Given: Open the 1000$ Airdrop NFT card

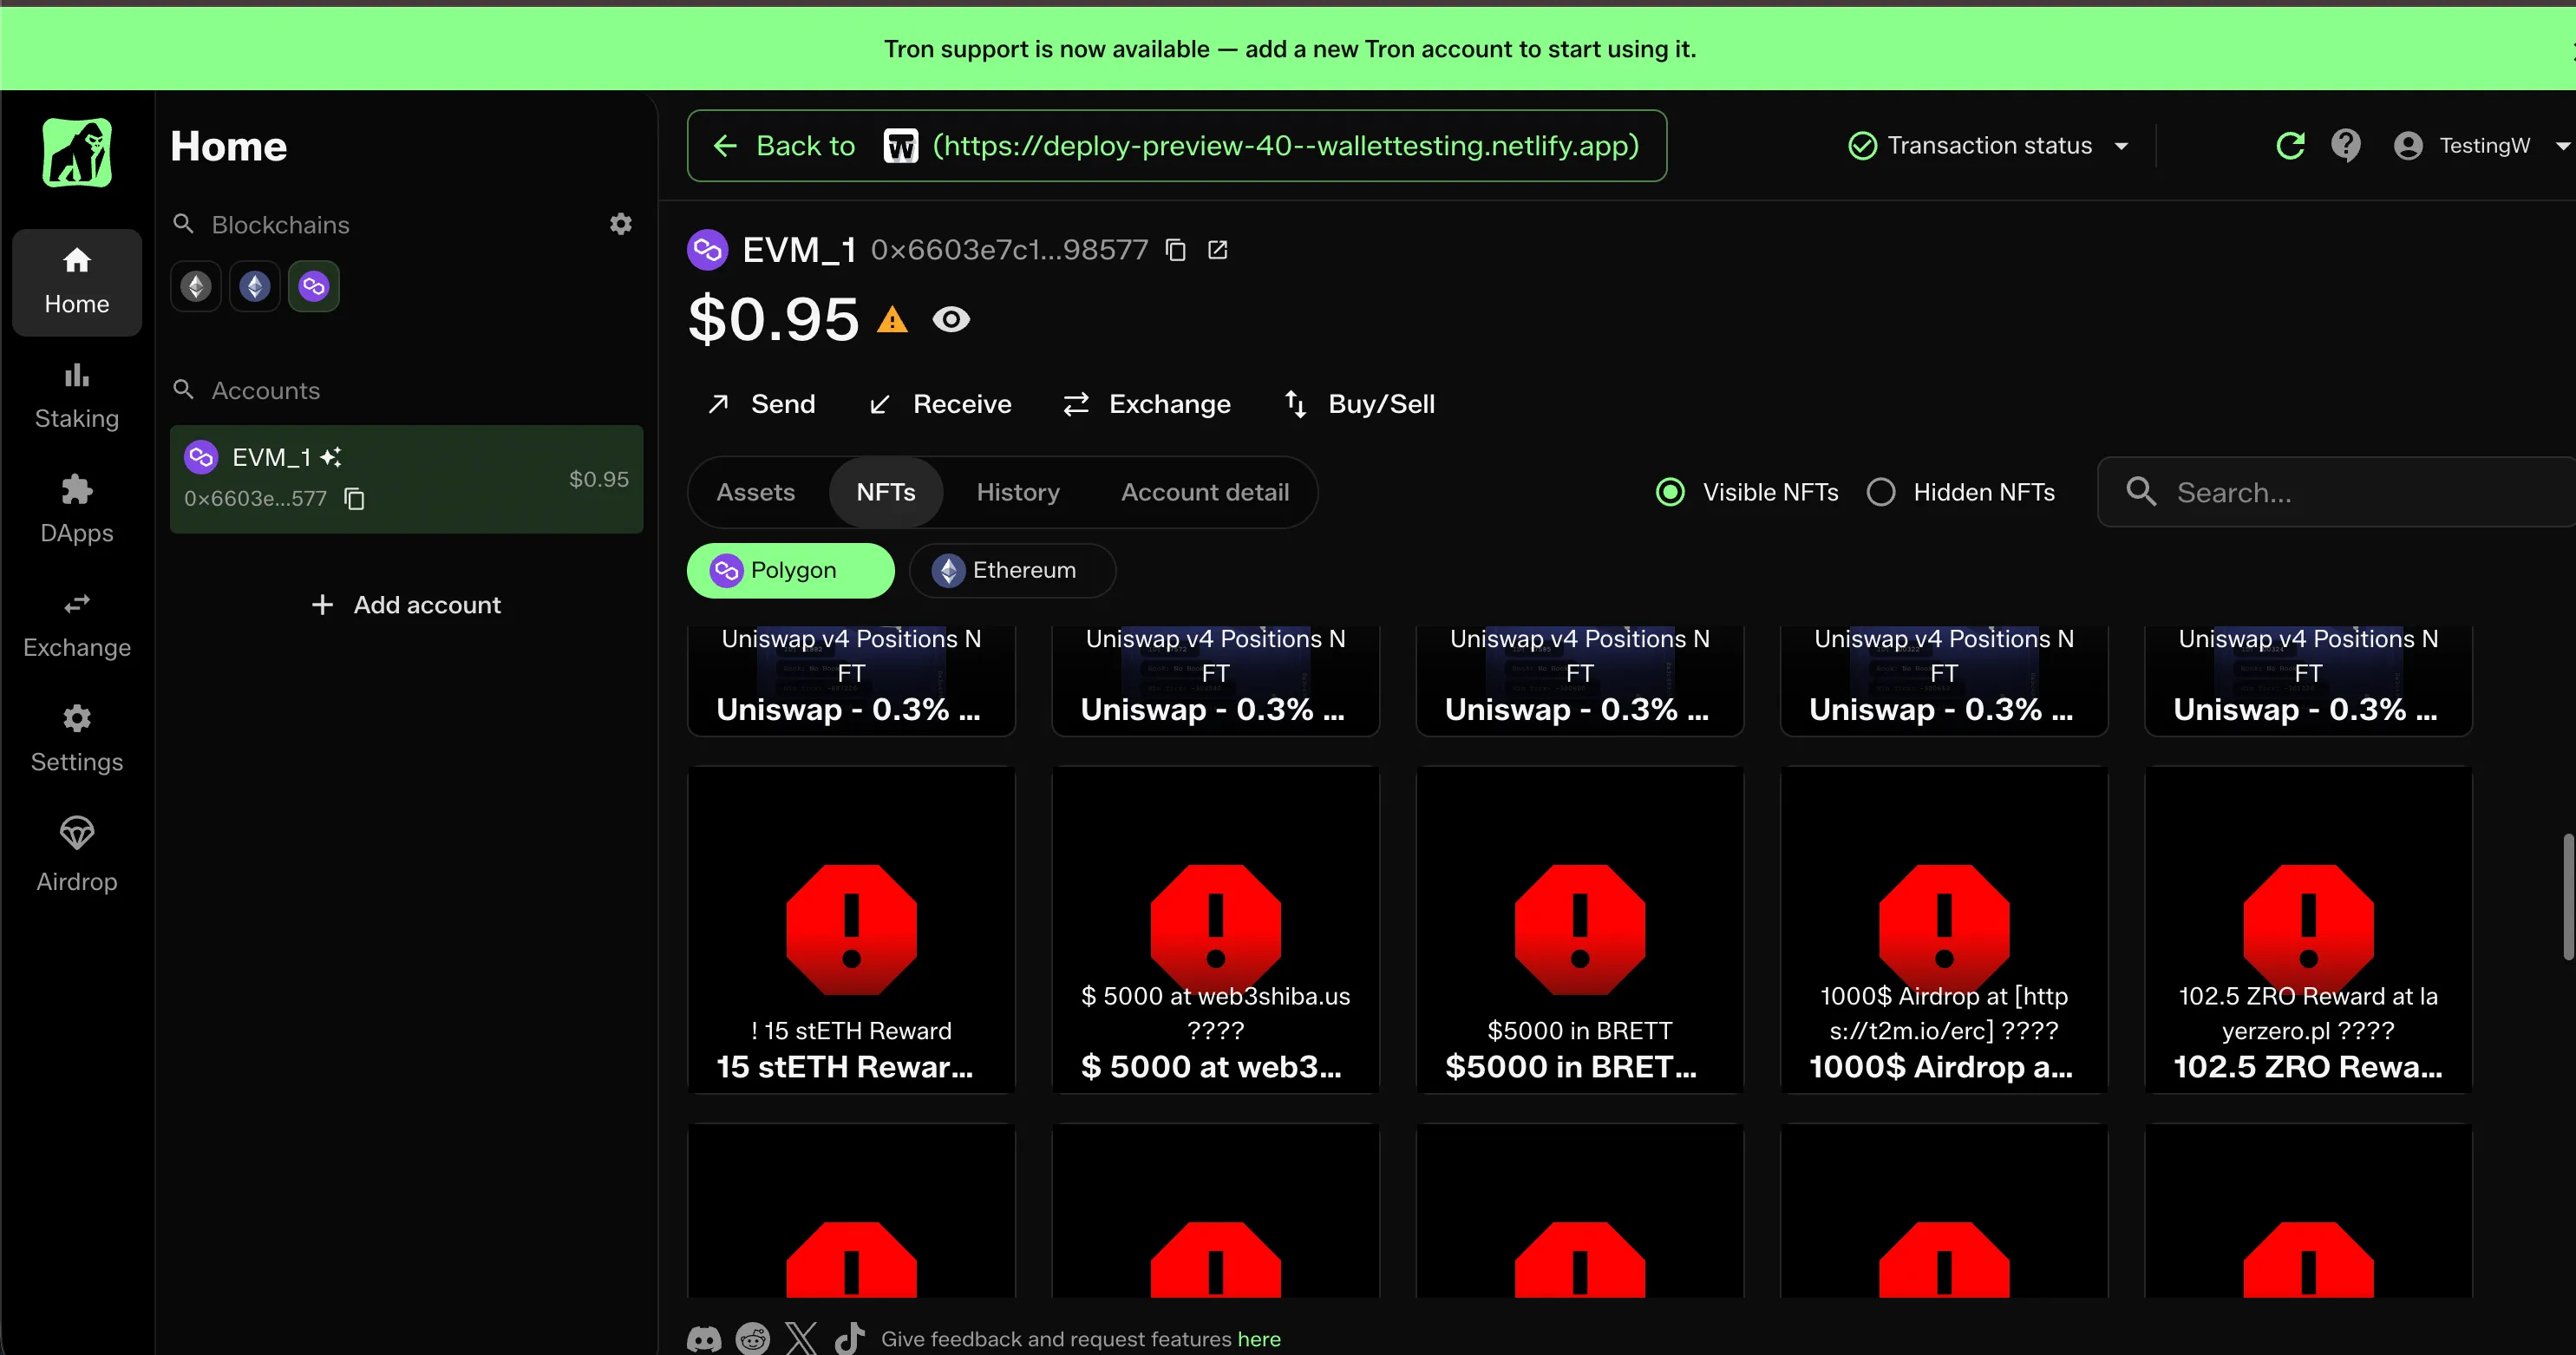Looking at the screenshot, I should point(1944,930).
